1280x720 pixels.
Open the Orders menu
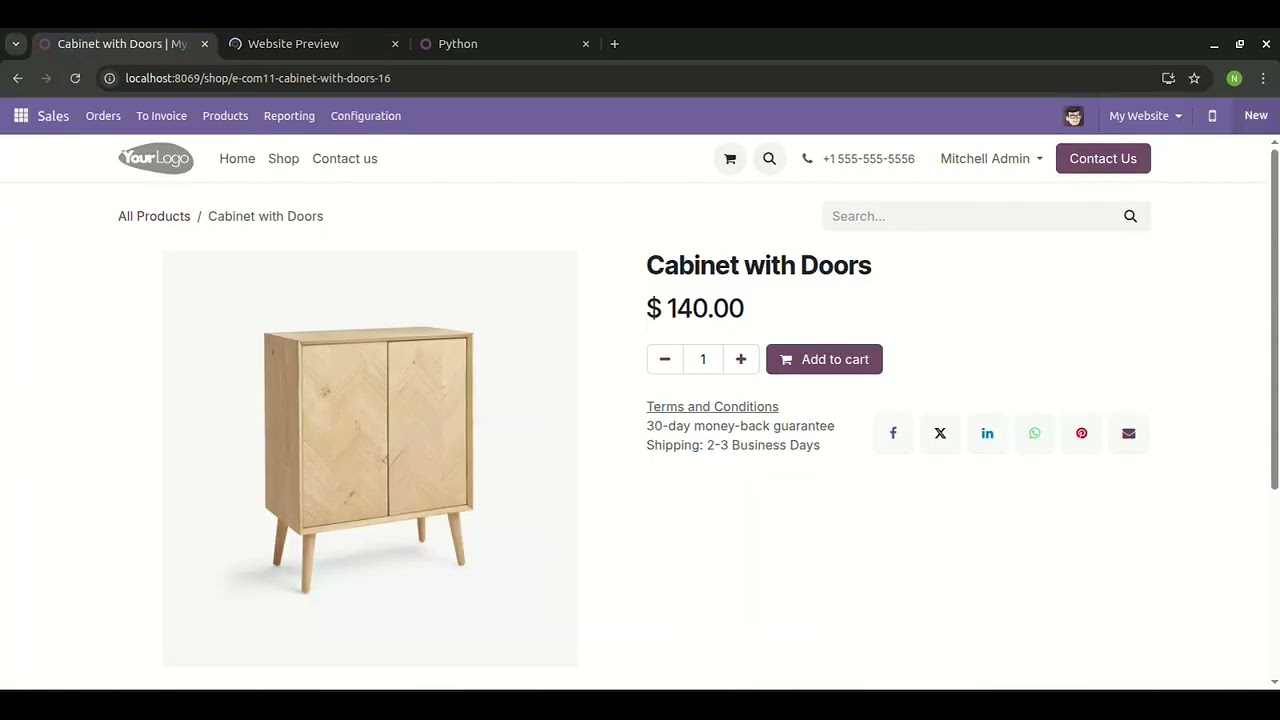[103, 116]
